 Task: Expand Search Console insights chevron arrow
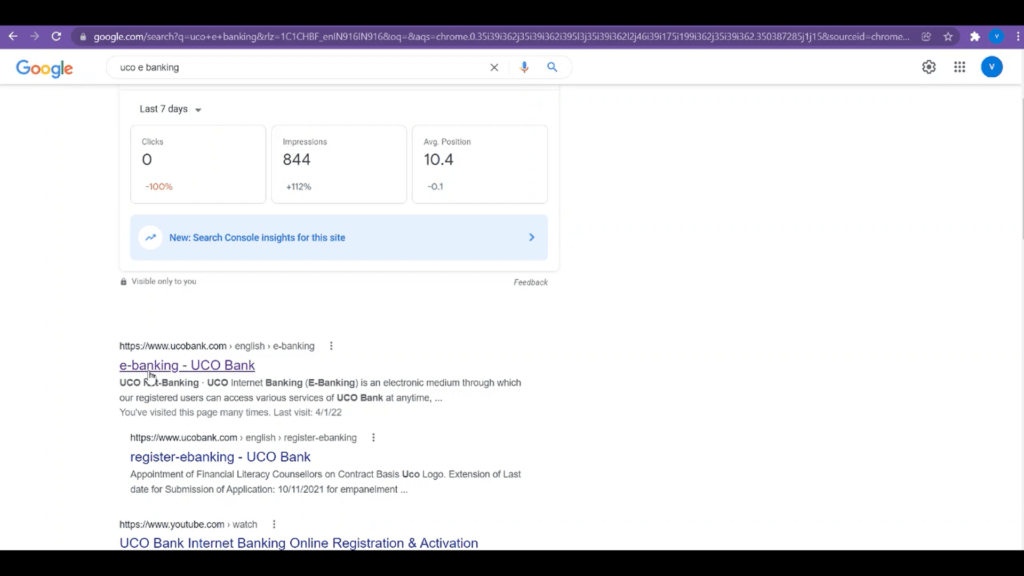[x=532, y=238]
